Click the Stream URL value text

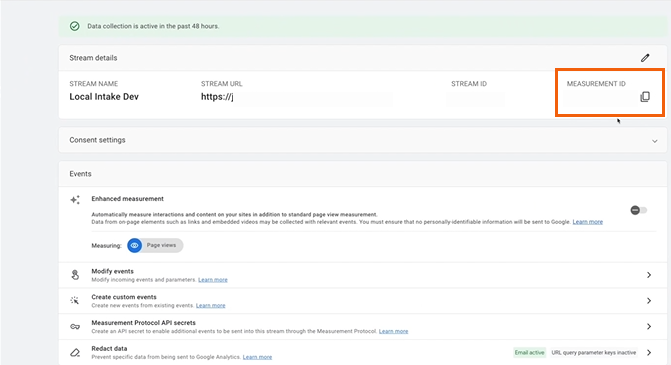coord(217,97)
